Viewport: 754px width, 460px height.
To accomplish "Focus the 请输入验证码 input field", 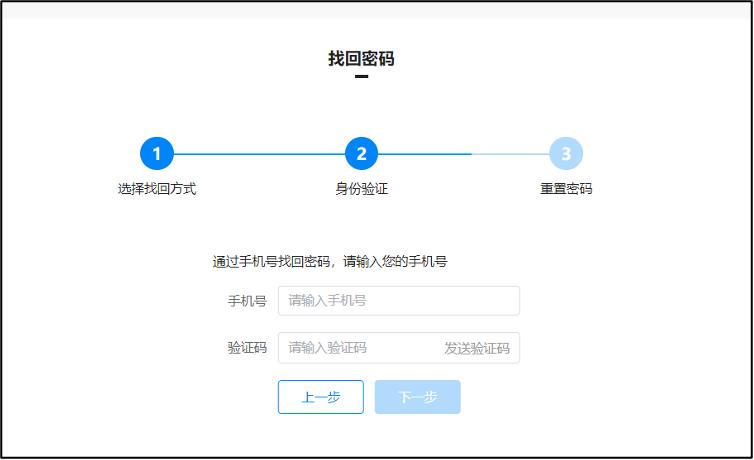I will pyautogui.click(x=358, y=348).
